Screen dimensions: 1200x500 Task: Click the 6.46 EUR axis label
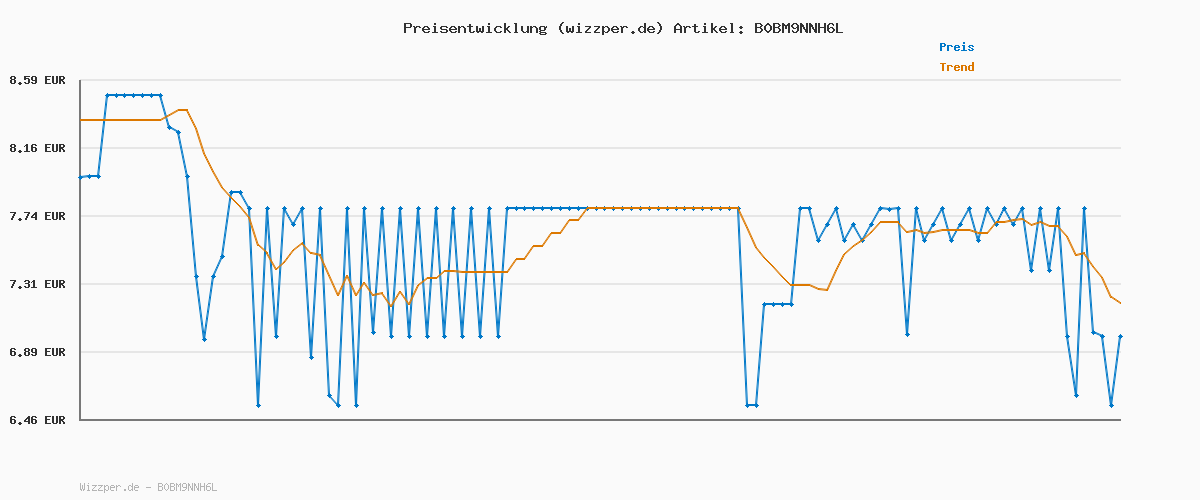click(37, 420)
